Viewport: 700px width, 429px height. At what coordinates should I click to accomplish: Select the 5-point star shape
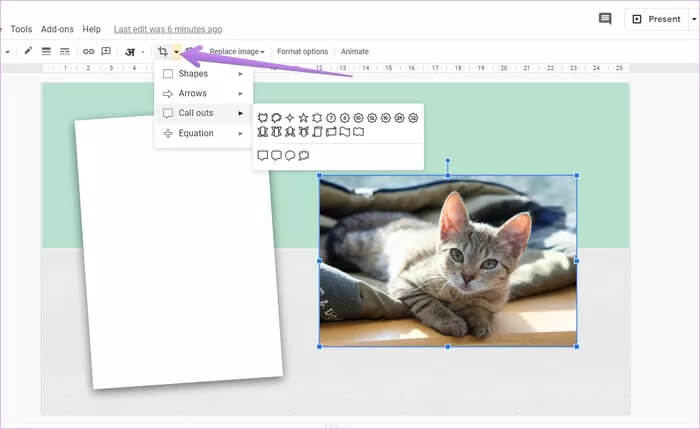[303, 118]
